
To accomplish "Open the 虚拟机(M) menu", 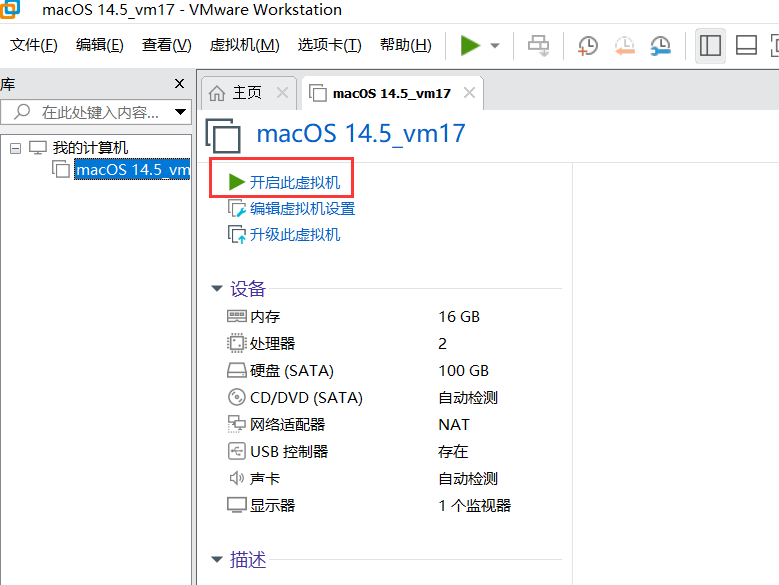I will [244, 45].
